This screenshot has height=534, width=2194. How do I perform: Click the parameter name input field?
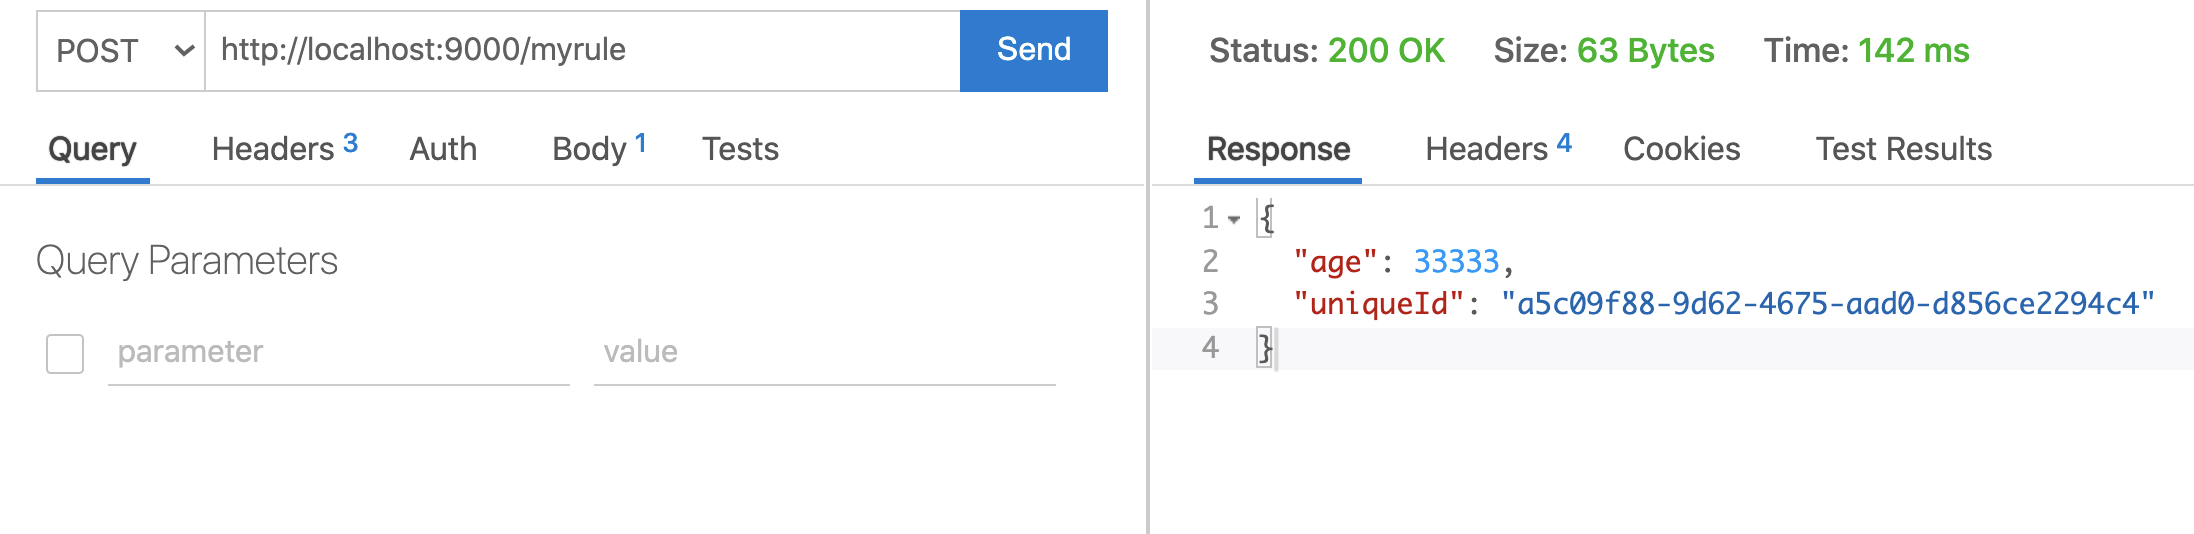point(339,353)
